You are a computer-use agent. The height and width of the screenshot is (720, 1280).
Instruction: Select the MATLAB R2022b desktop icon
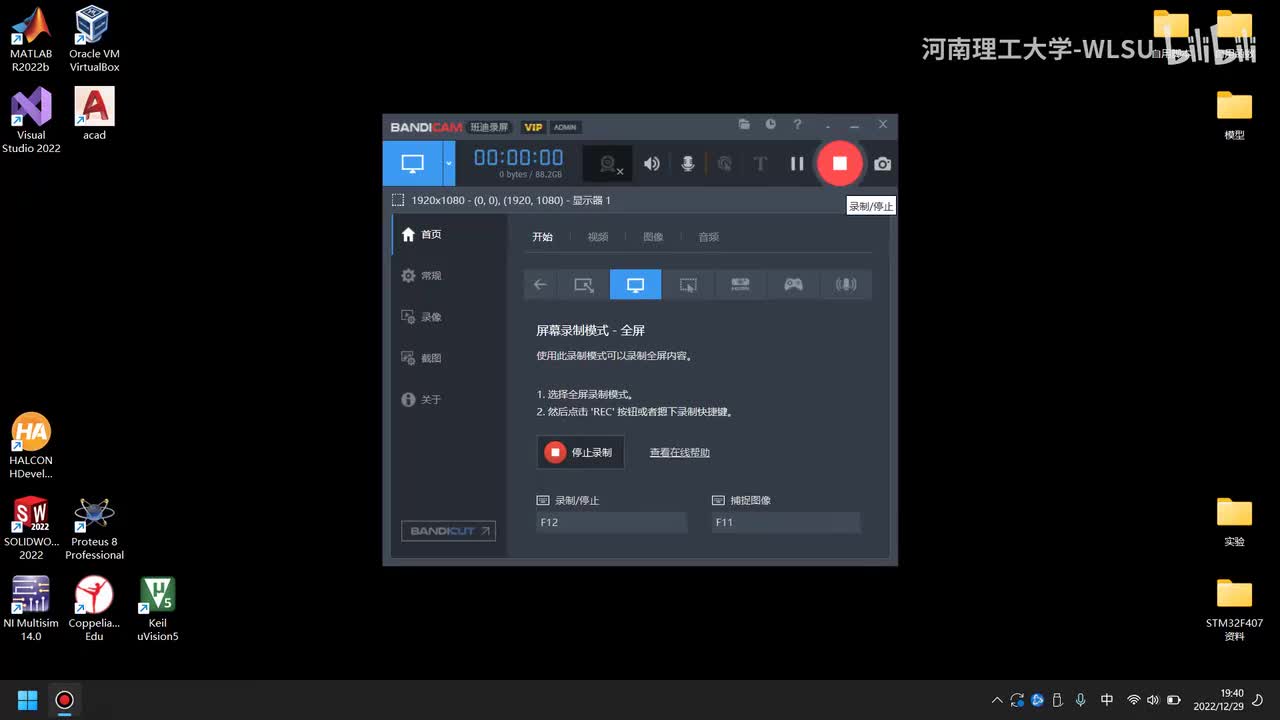(31, 40)
